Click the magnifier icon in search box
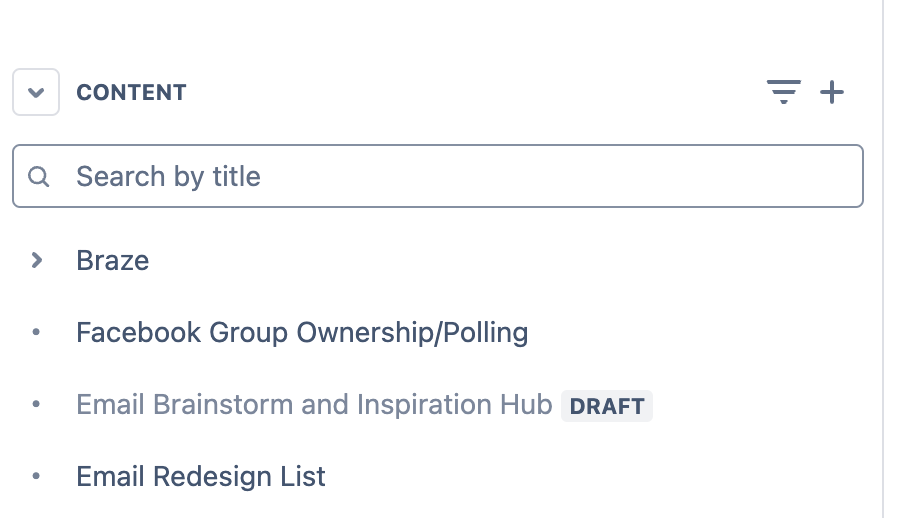 38,176
